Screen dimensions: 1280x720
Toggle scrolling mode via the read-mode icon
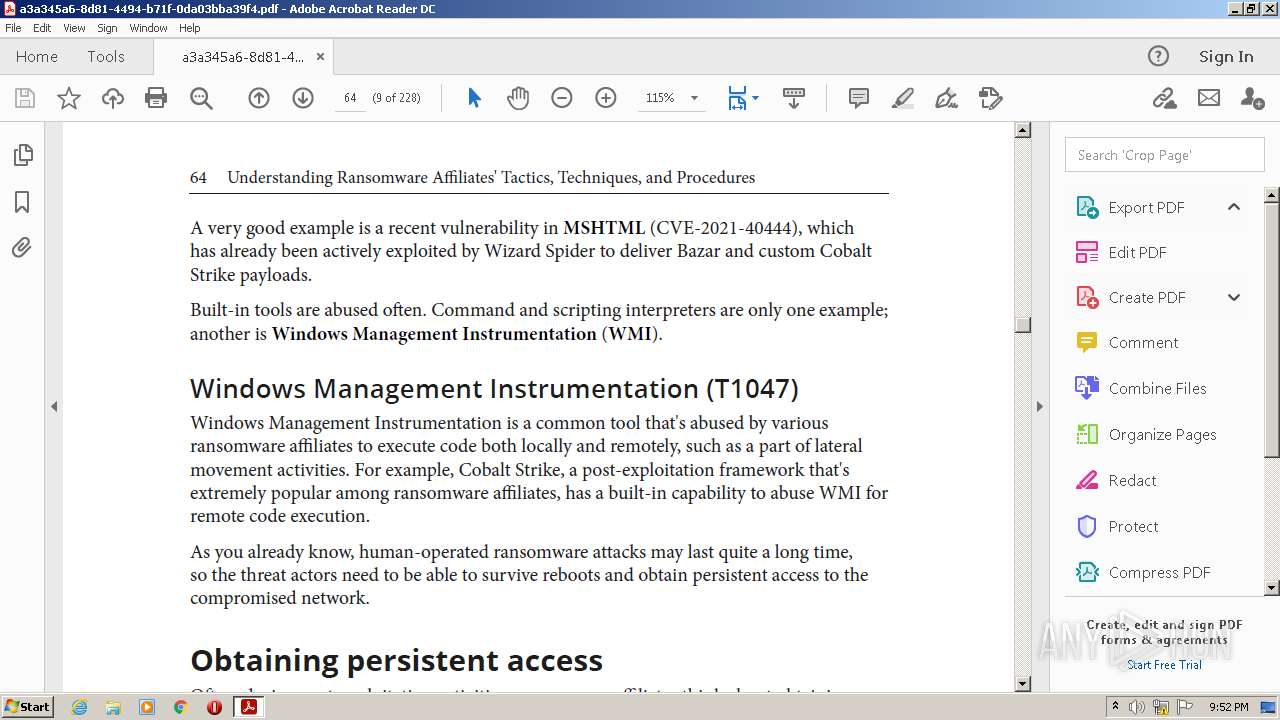tap(794, 98)
